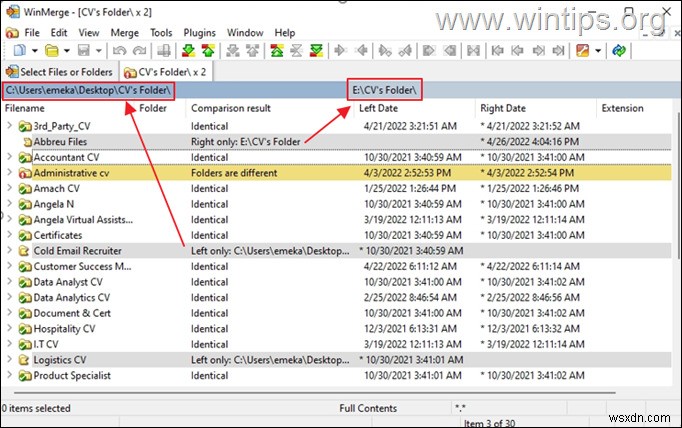Click the grayed Current Difference icon
Screen dimensions: 682x428
coord(297,51)
